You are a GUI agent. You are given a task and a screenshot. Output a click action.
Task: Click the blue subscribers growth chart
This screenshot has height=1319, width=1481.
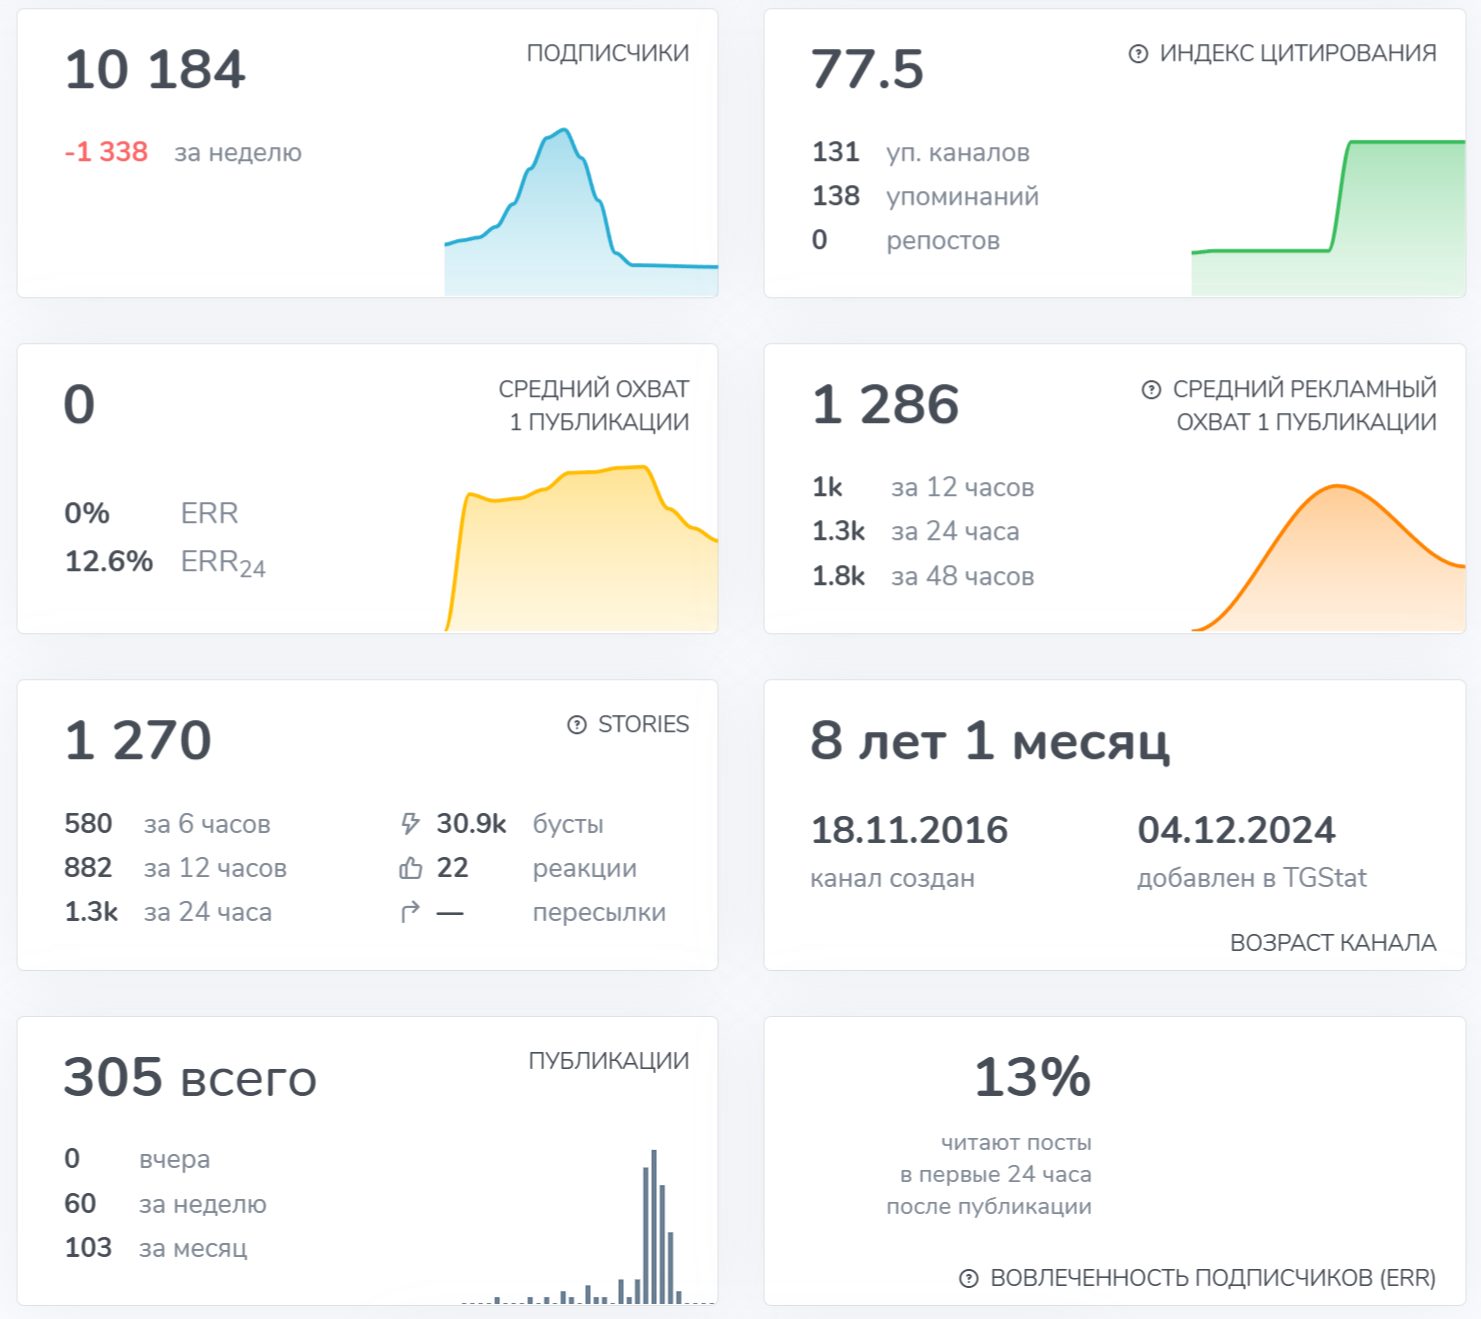[581, 212]
